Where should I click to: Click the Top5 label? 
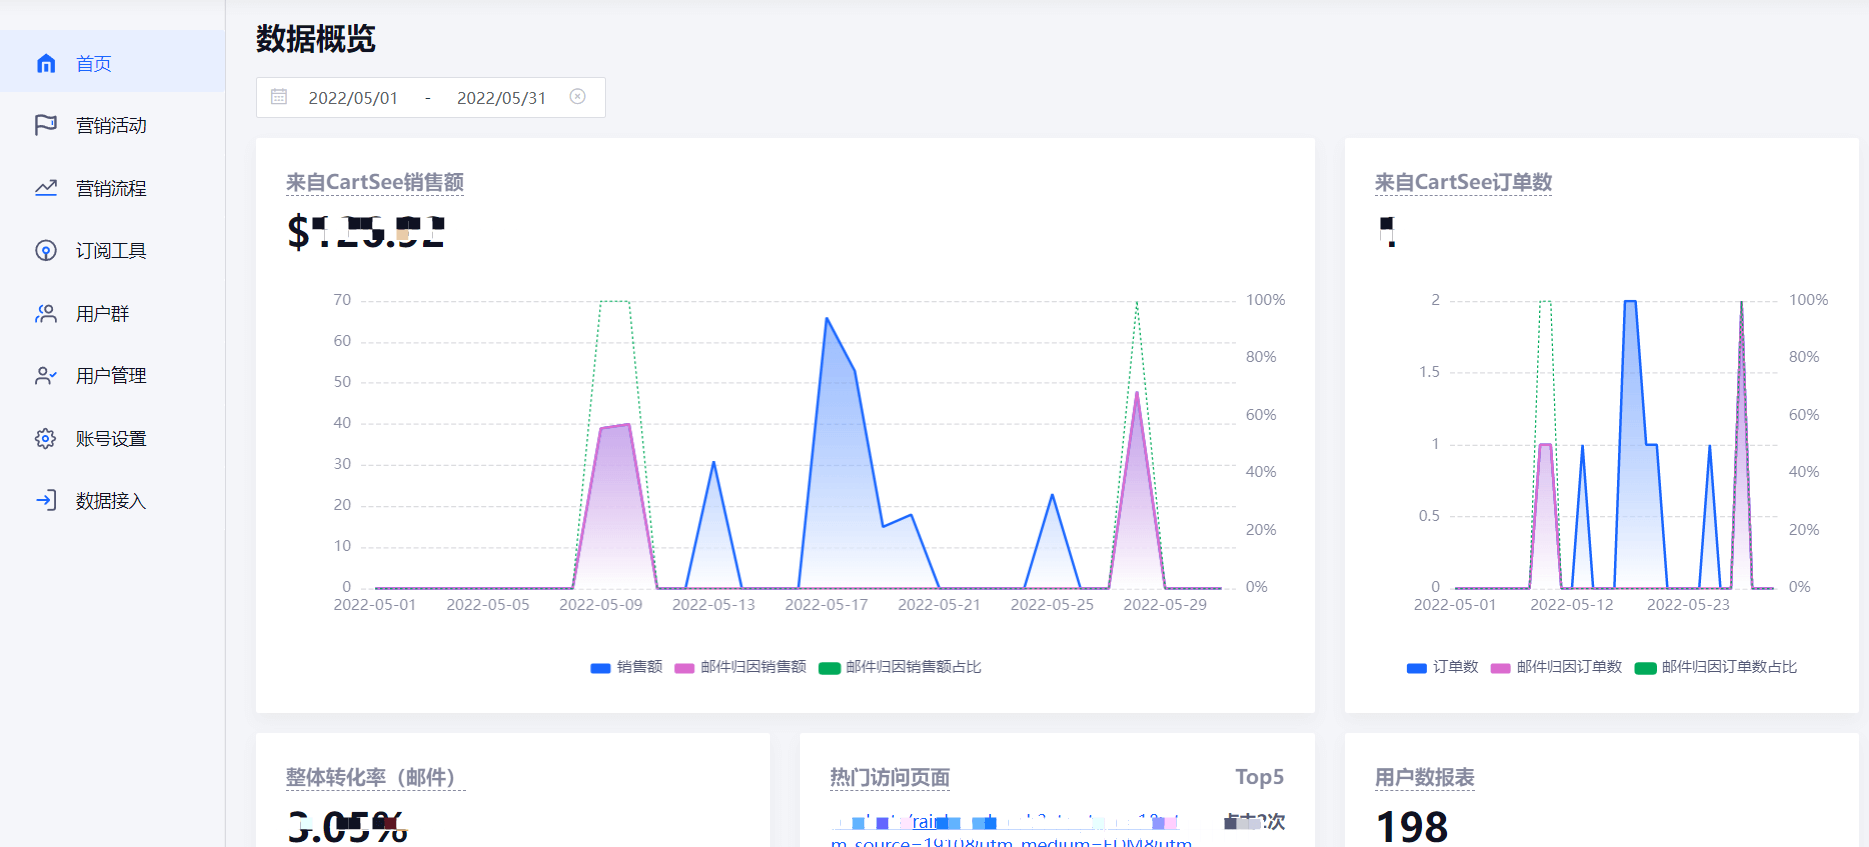click(1260, 777)
